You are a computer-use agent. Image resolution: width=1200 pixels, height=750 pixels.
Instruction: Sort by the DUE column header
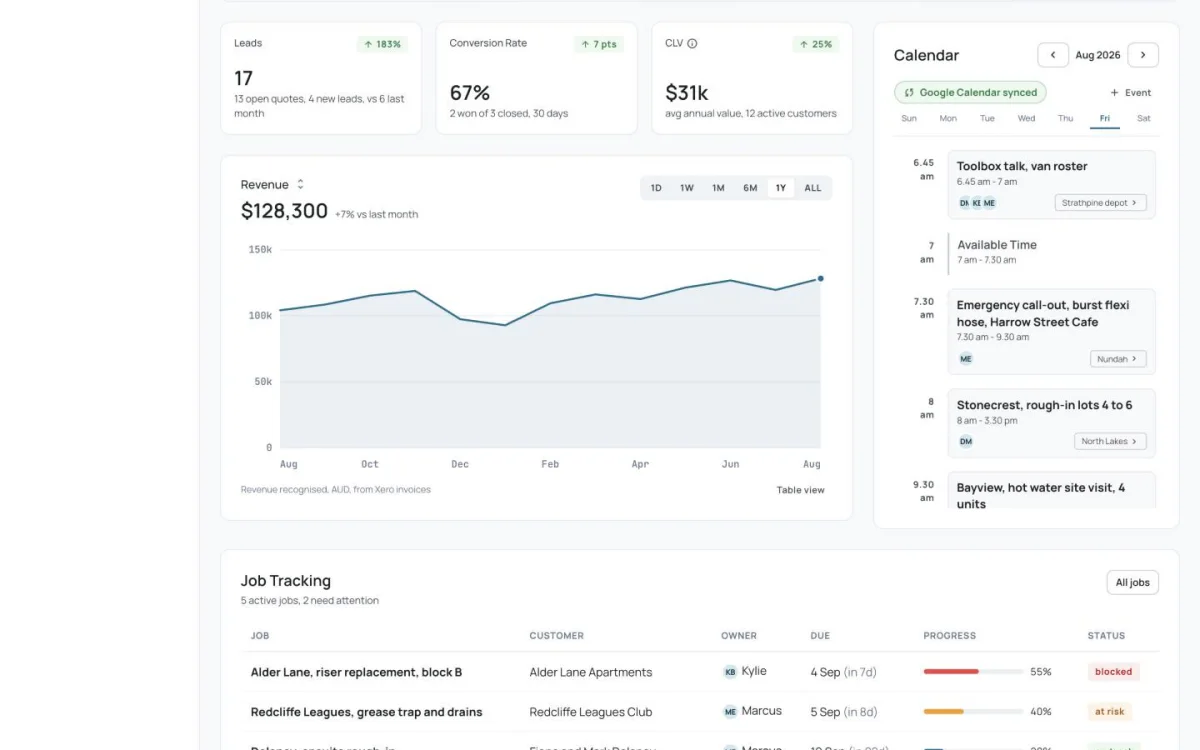[820, 636]
